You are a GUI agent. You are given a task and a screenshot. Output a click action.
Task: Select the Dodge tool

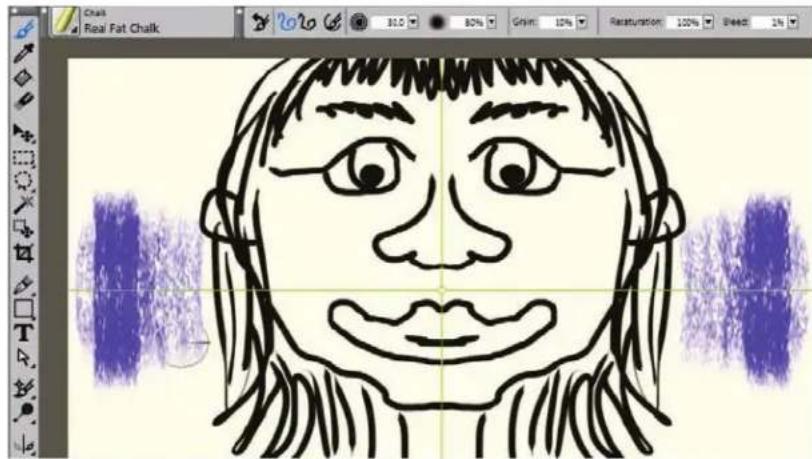24,412
